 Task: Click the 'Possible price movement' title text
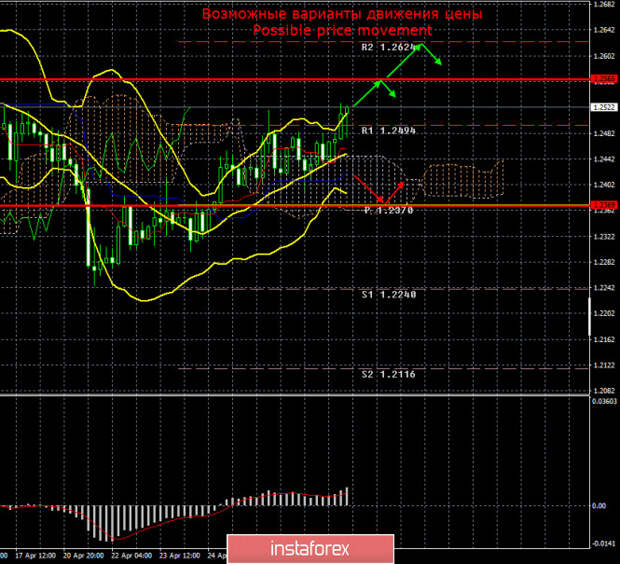point(342,30)
